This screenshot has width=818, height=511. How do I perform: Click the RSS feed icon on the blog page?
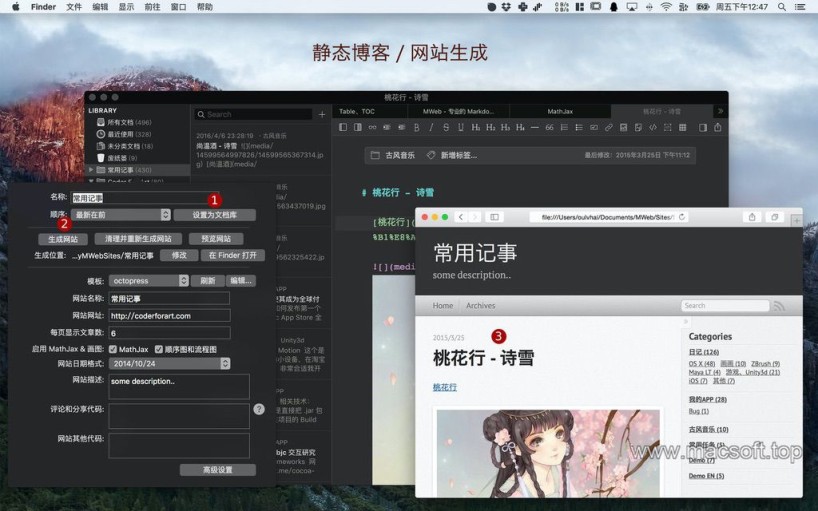tap(779, 306)
